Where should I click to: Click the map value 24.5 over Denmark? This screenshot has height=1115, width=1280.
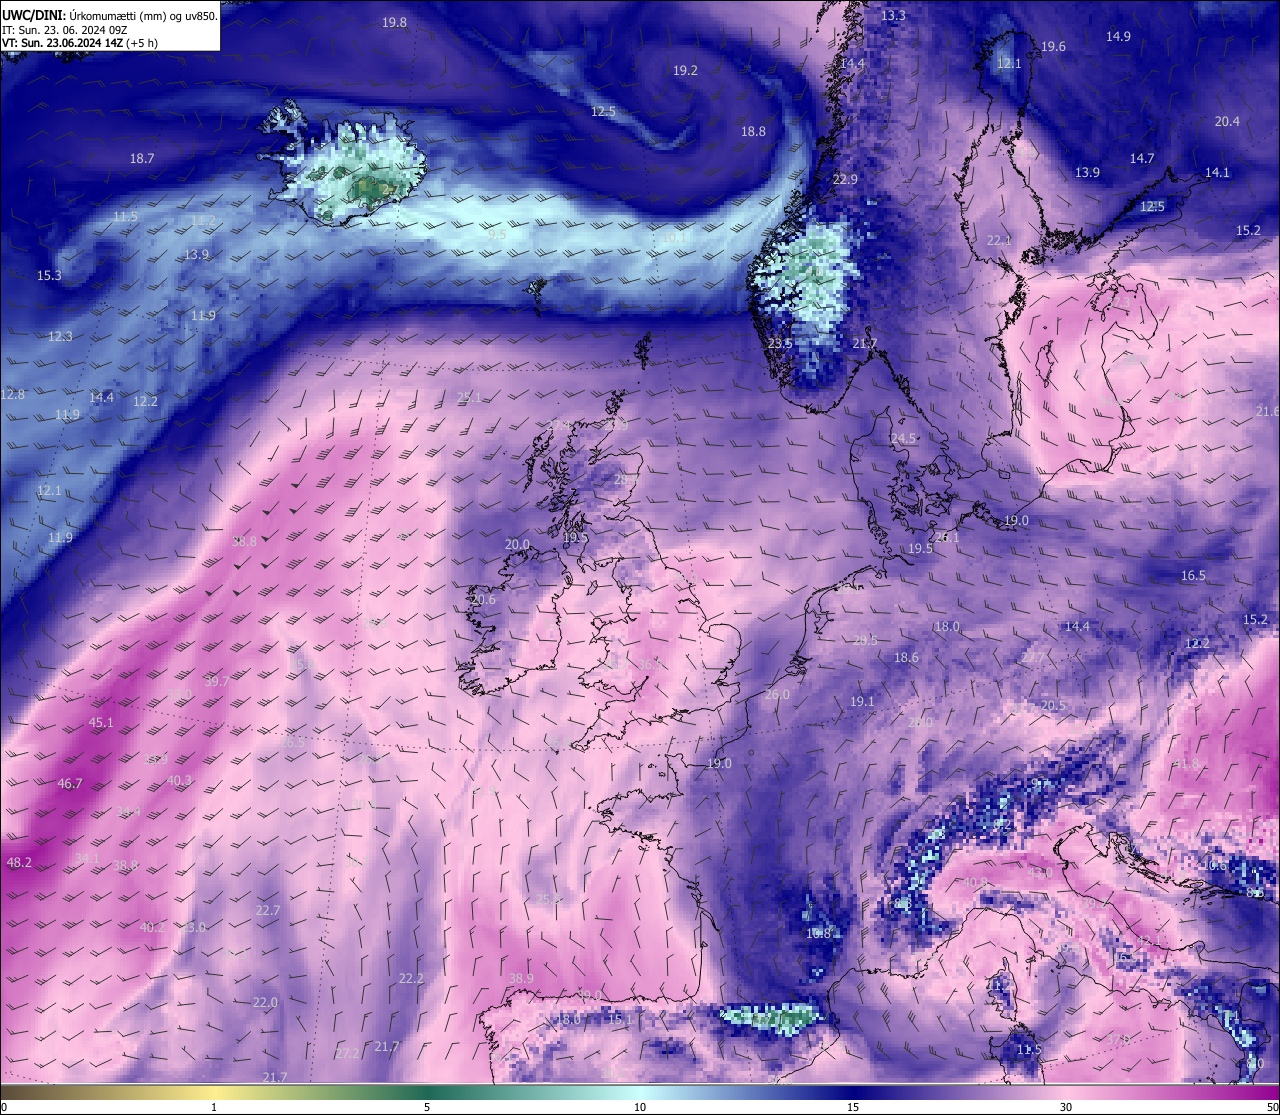point(903,438)
